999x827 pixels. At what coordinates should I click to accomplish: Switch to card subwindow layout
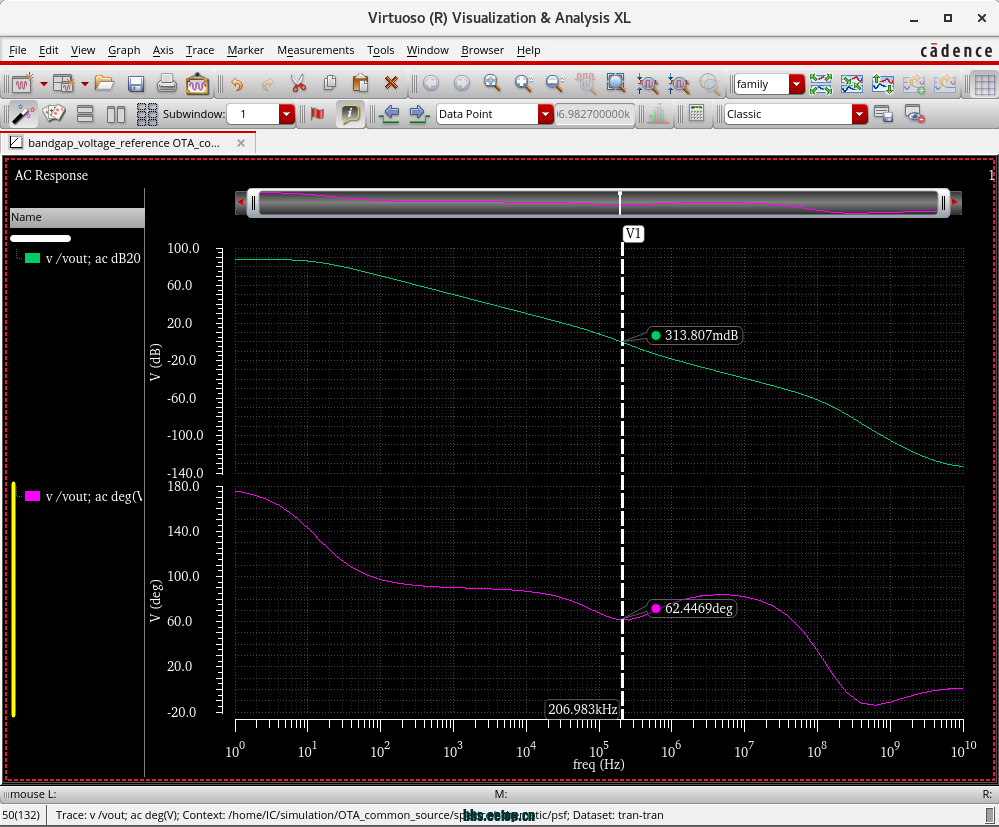click(54, 114)
